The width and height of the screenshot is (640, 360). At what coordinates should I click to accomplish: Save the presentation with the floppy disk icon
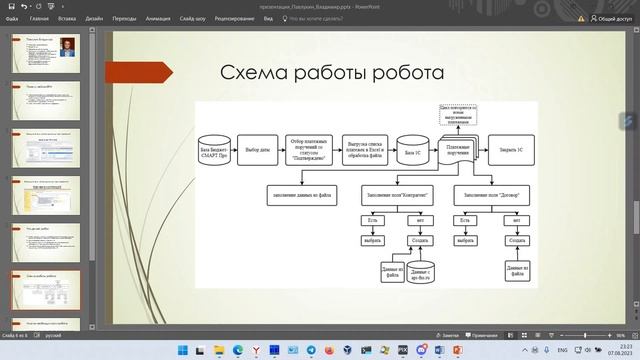[x=11, y=7]
